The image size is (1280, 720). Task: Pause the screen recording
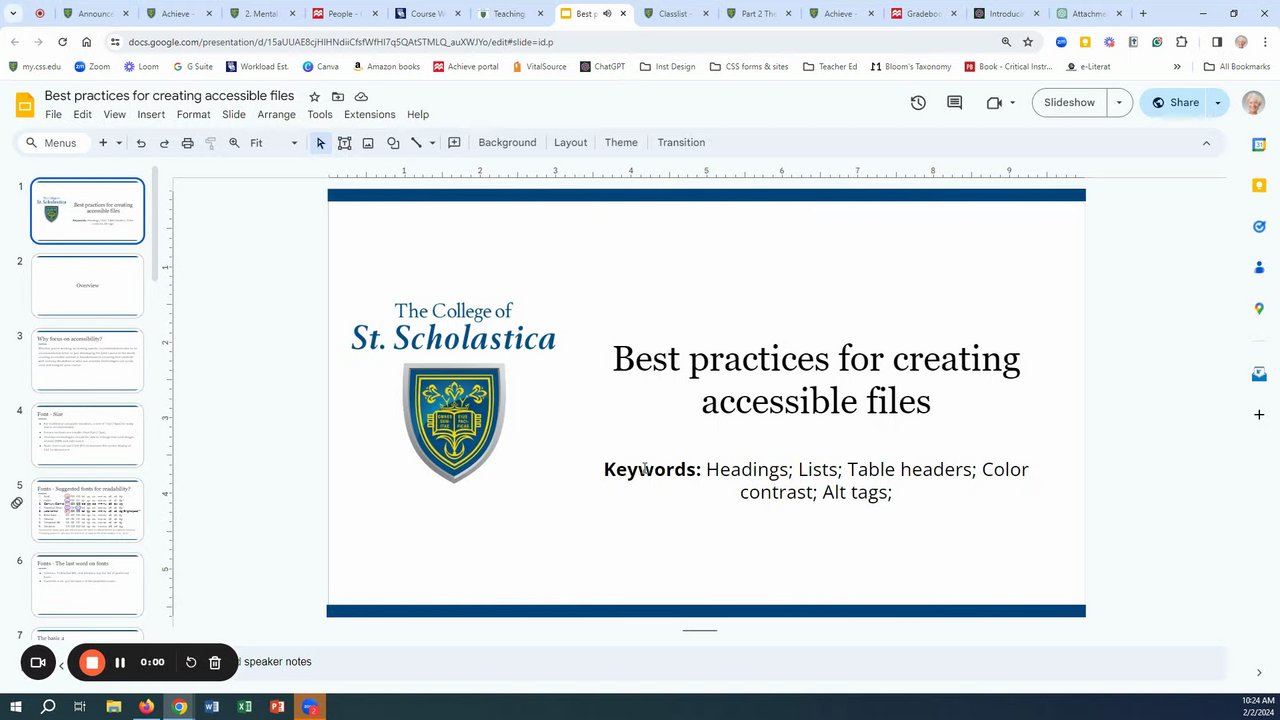[120, 662]
